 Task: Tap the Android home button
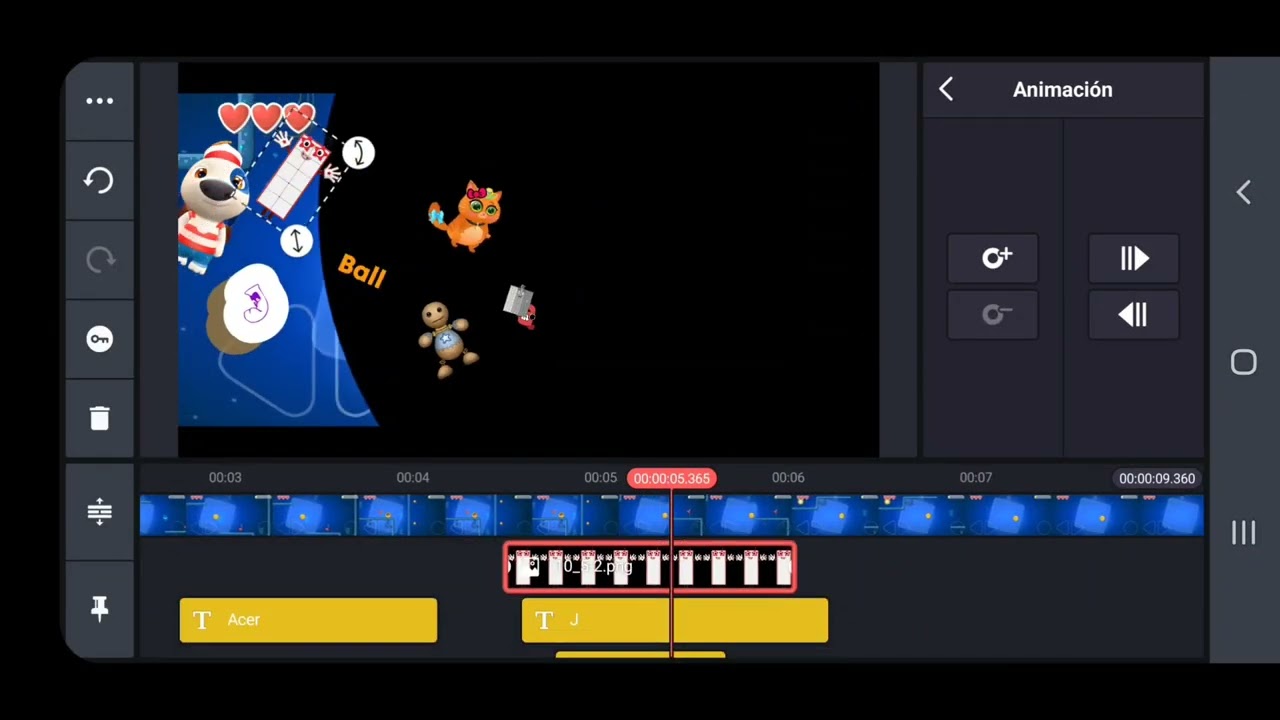click(x=1244, y=362)
